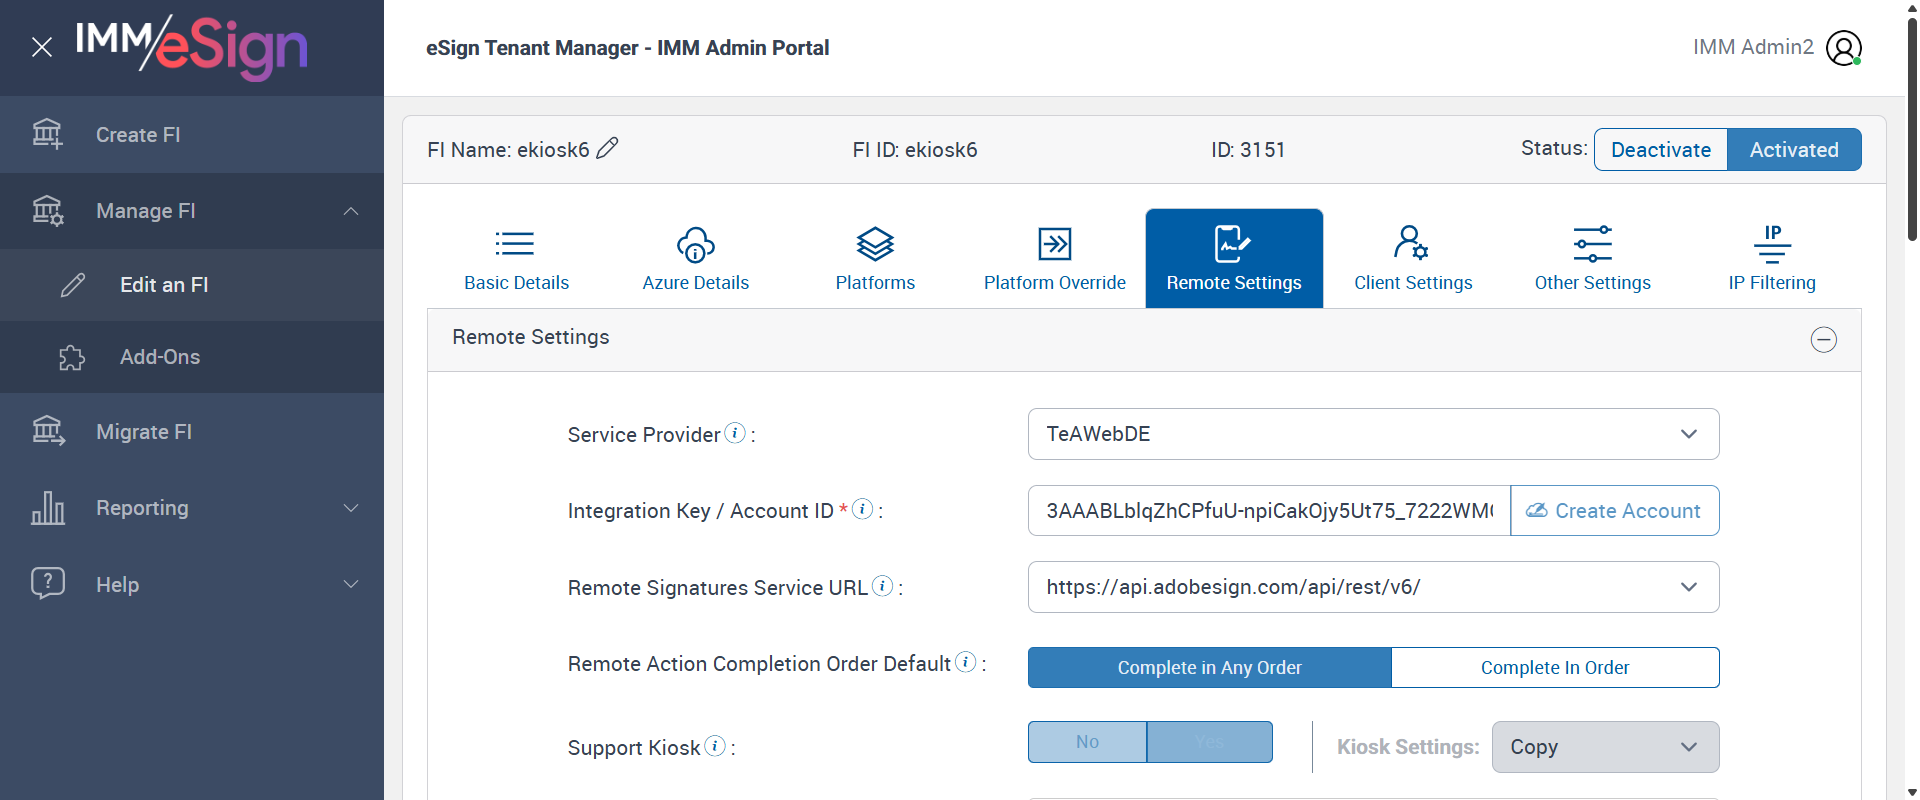The width and height of the screenshot is (1920, 800).
Task: Click the Create Account button
Action: coord(1614,511)
